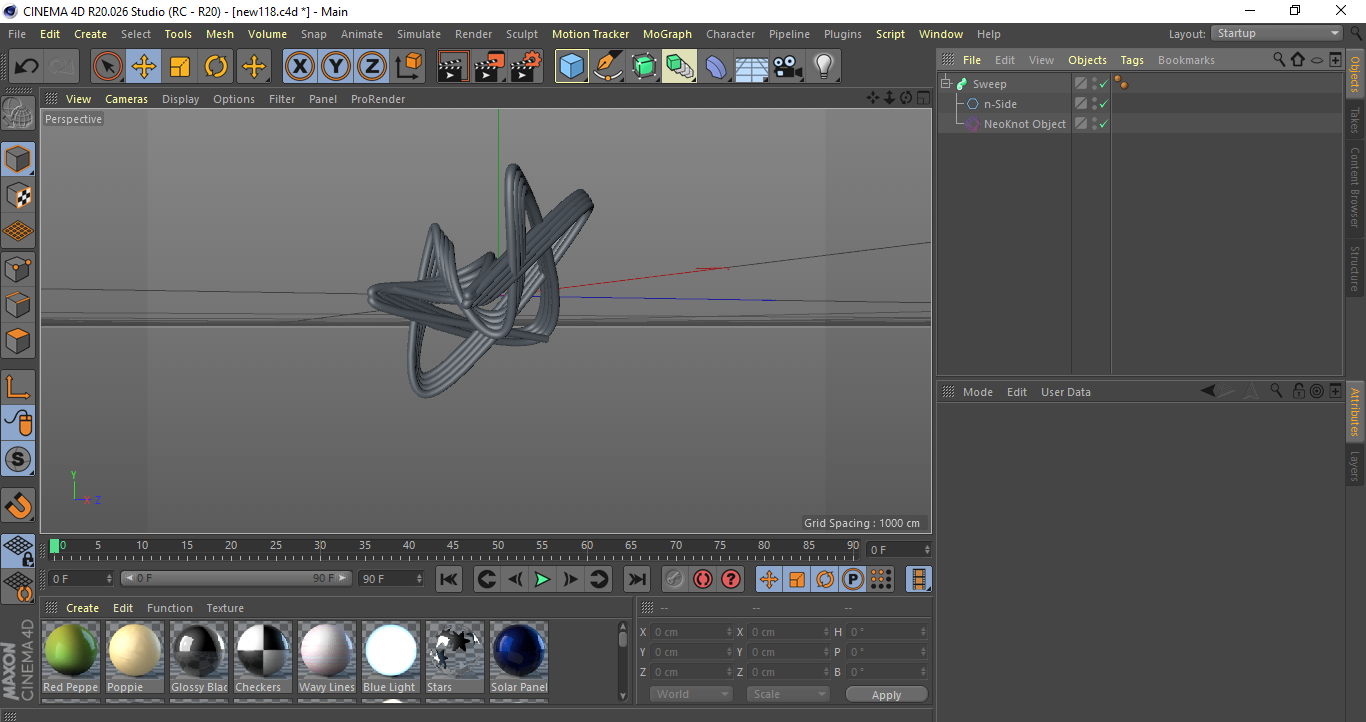Screen dimensions: 1366x722
Task: Collapse the Sweep object tree
Action: pyautogui.click(x=946, y=84)
